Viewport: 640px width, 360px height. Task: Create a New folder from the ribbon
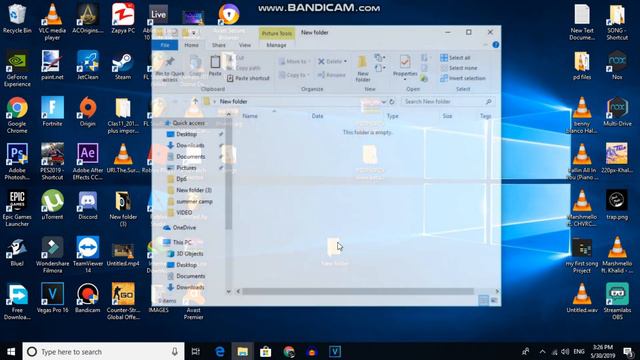(362, 69)
